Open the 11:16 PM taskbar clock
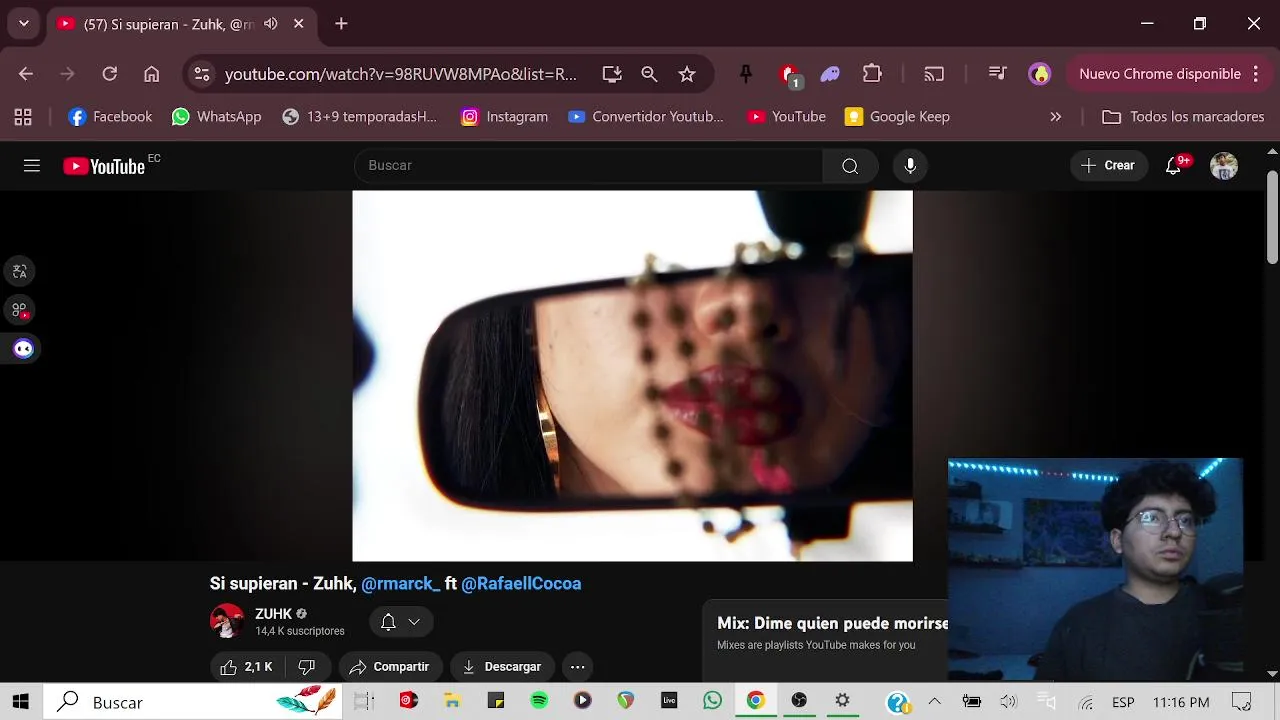Screen dimensions: 1280x720 [1181, 702]
